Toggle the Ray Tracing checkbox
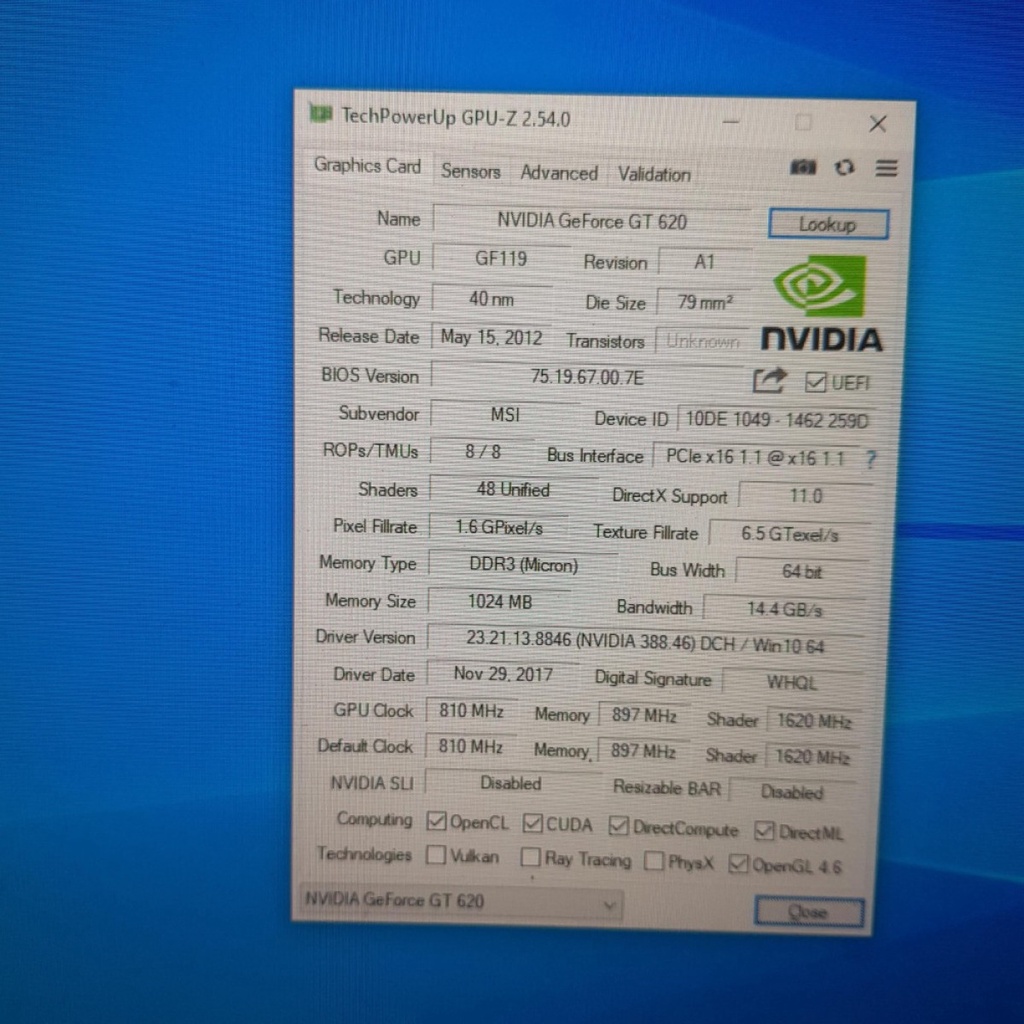The width and height of the screenshot is (1024, 1024). pos(531,858)
